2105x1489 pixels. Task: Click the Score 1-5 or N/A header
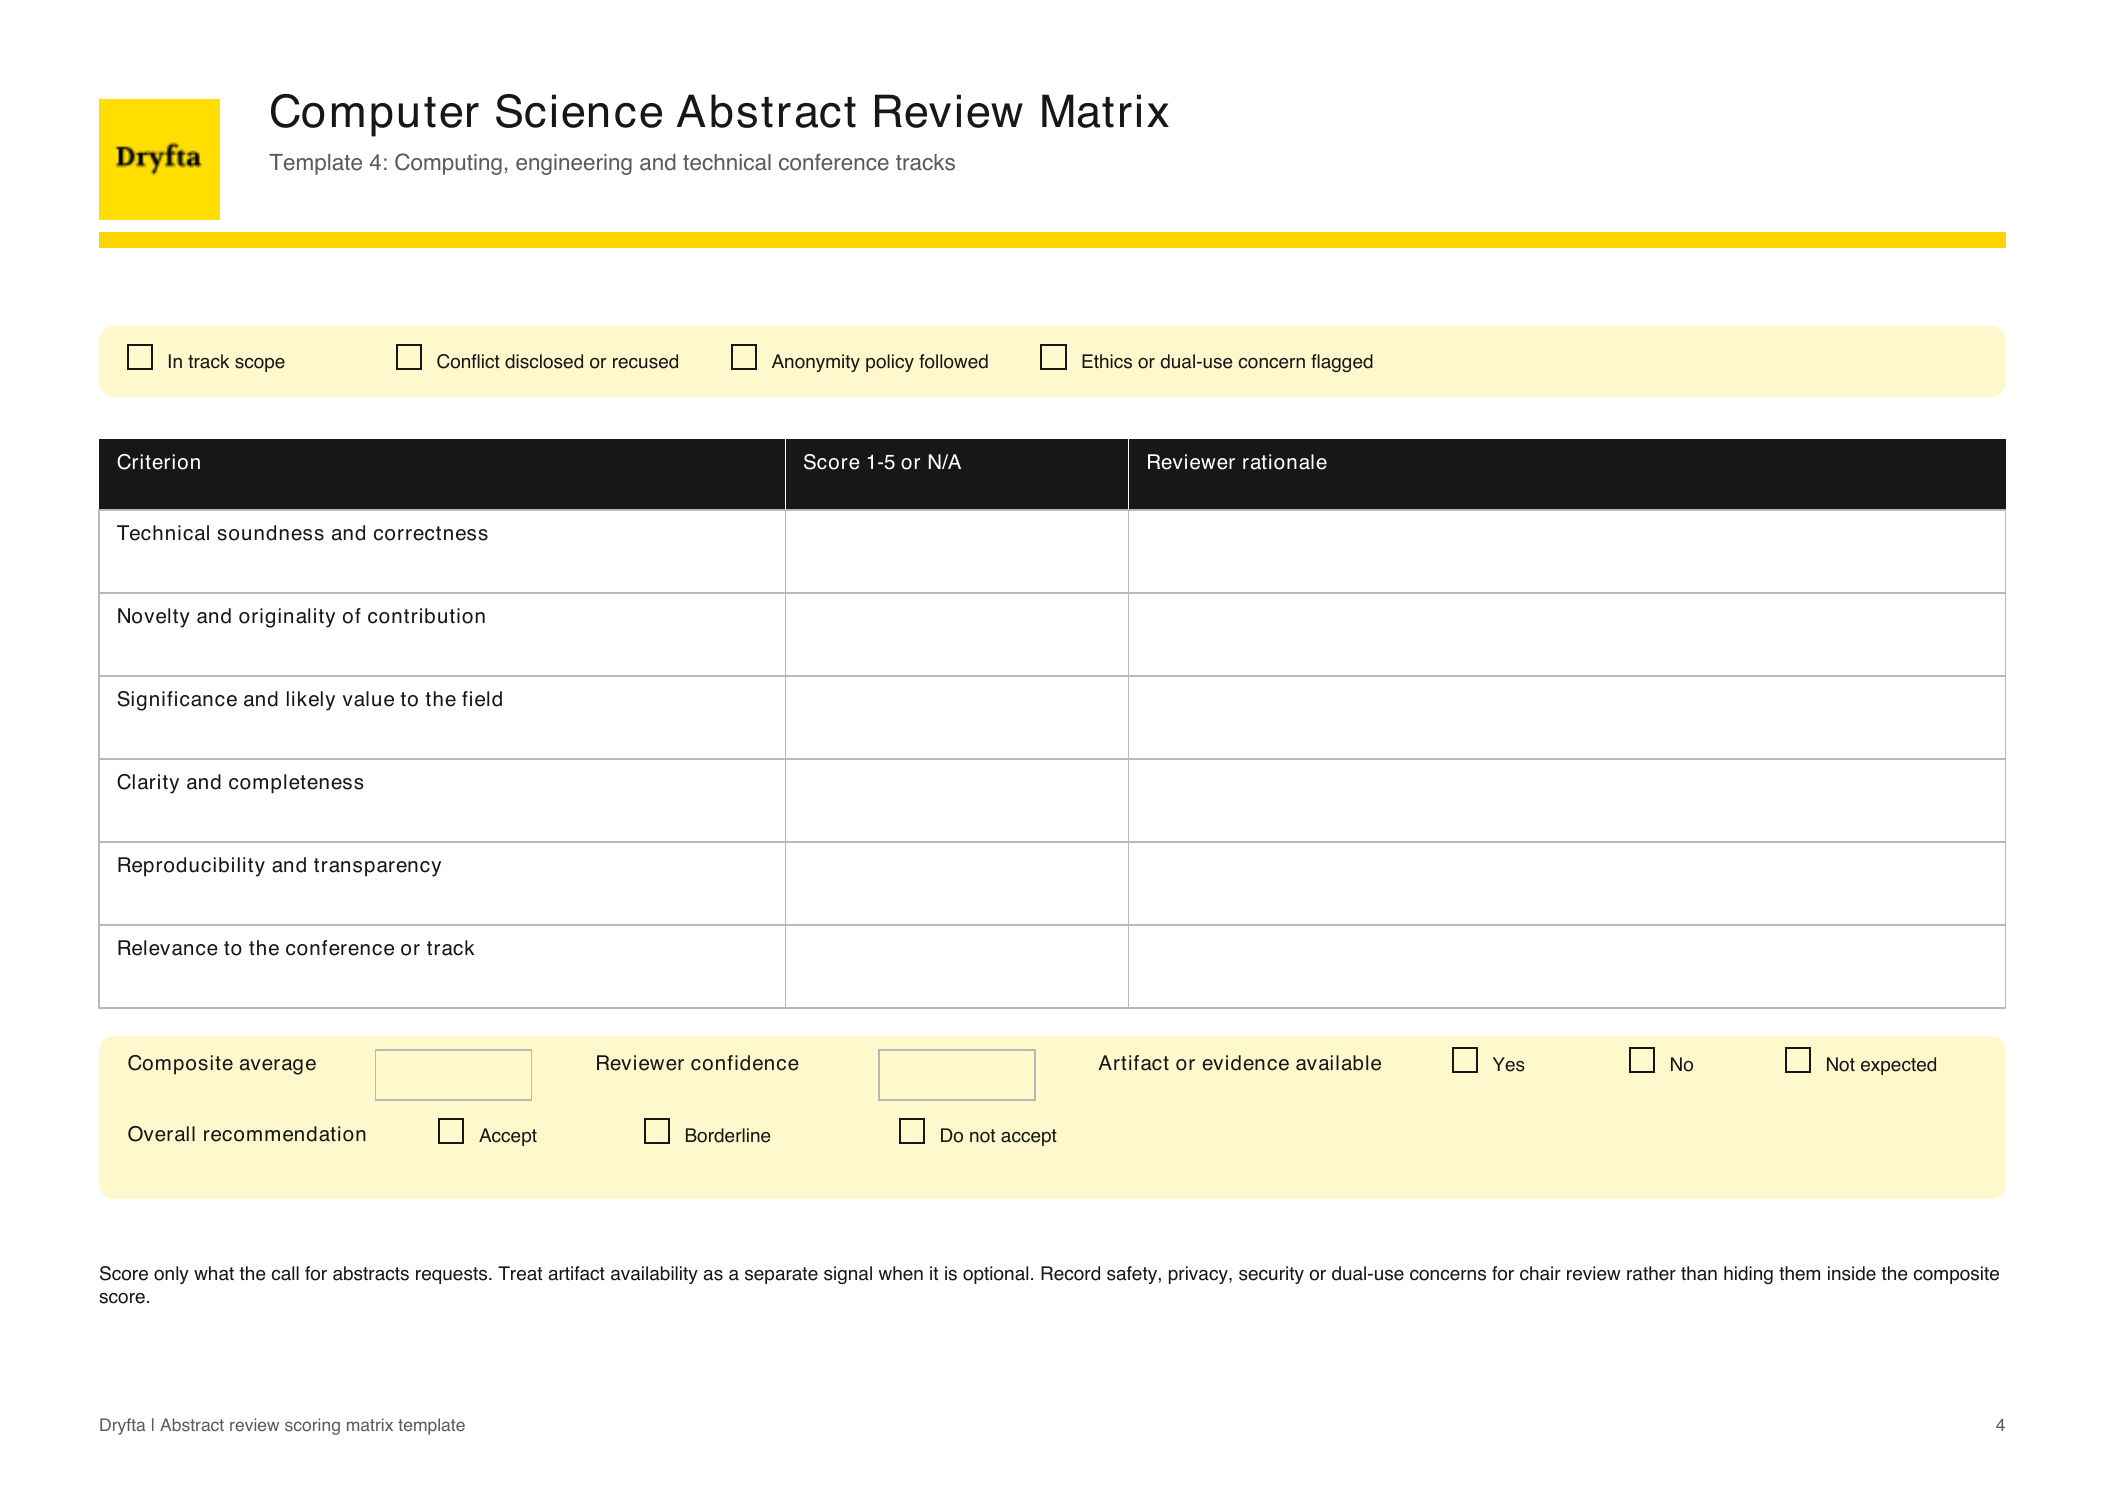click(957, 474)
